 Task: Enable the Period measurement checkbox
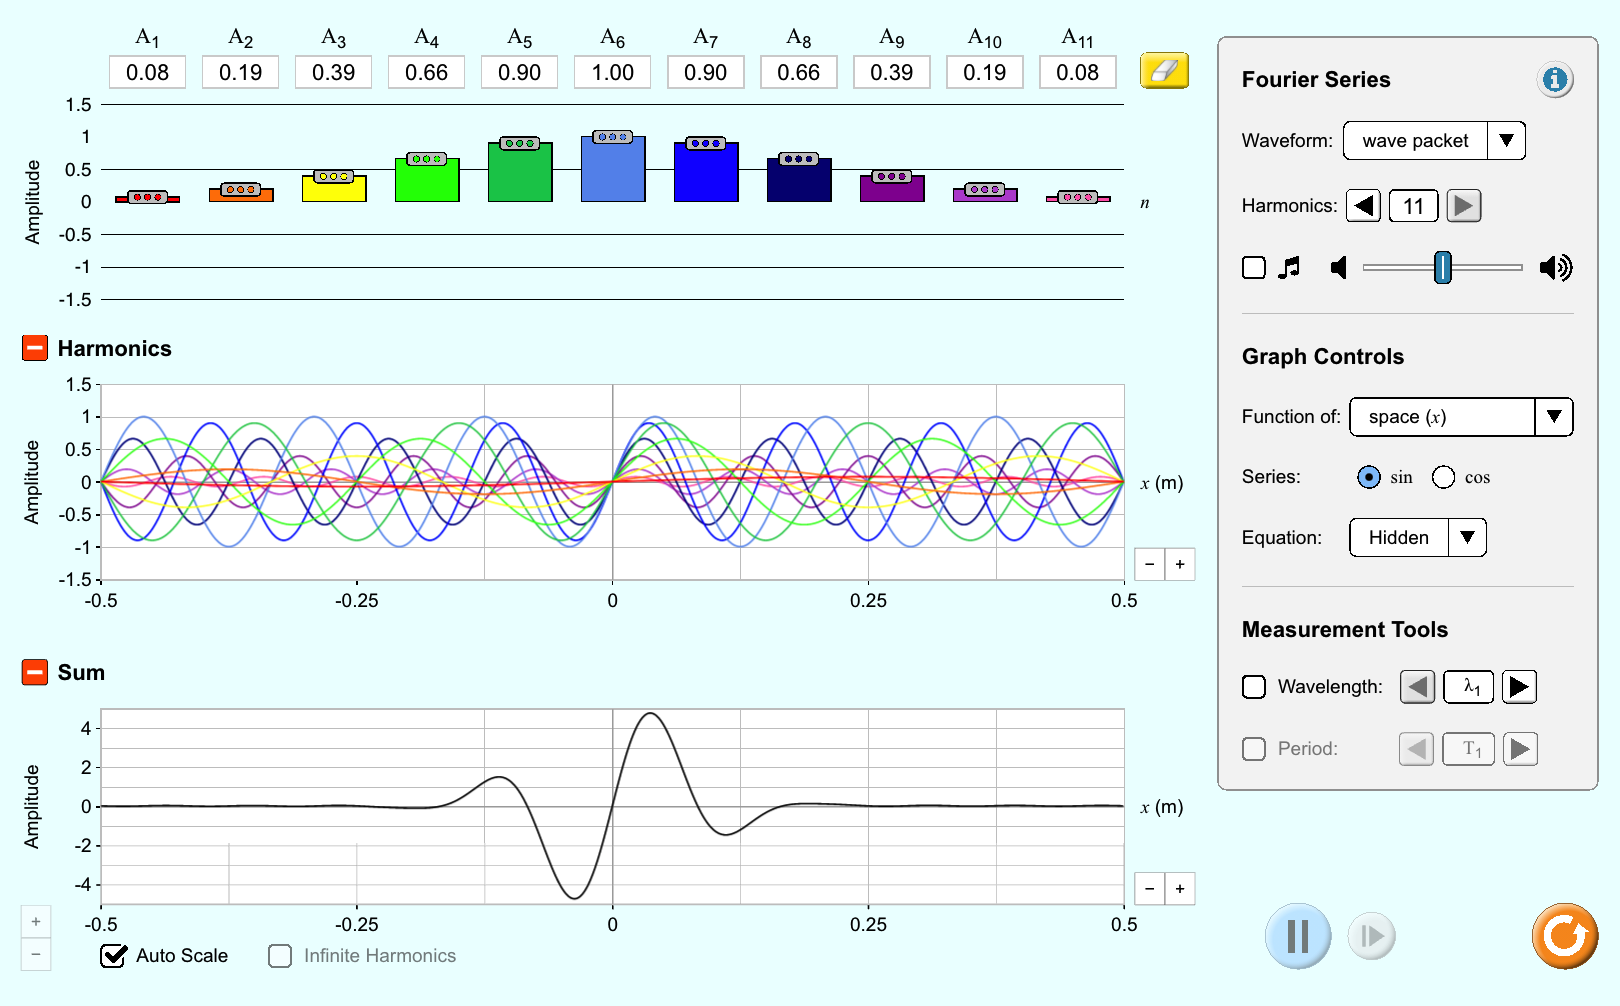coord(1254,749)
